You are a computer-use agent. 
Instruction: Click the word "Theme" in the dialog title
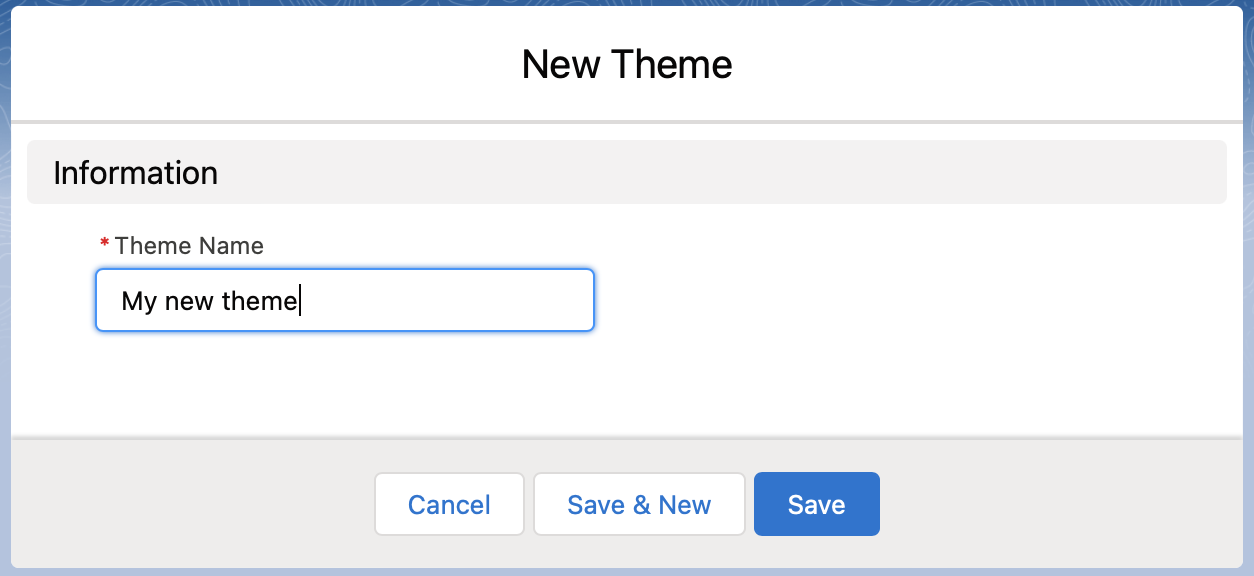tap(672, 65)
